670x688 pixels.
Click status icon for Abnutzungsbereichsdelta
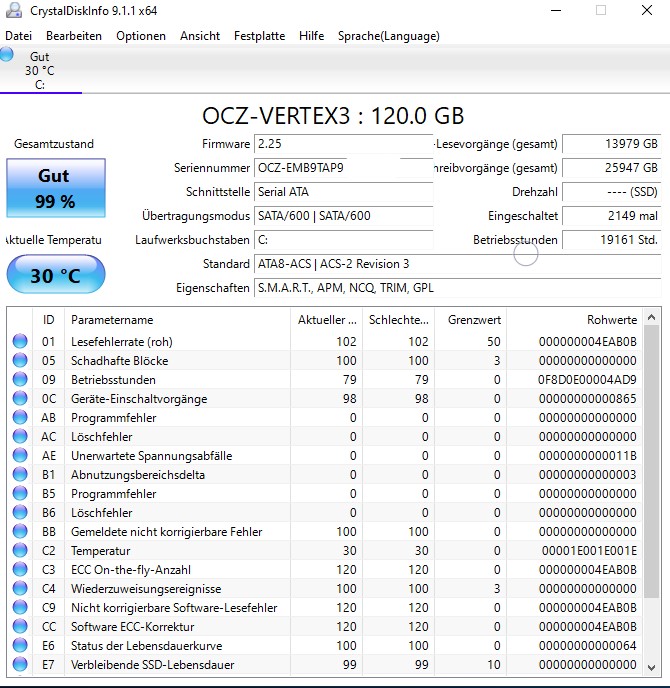coord(20,474)
